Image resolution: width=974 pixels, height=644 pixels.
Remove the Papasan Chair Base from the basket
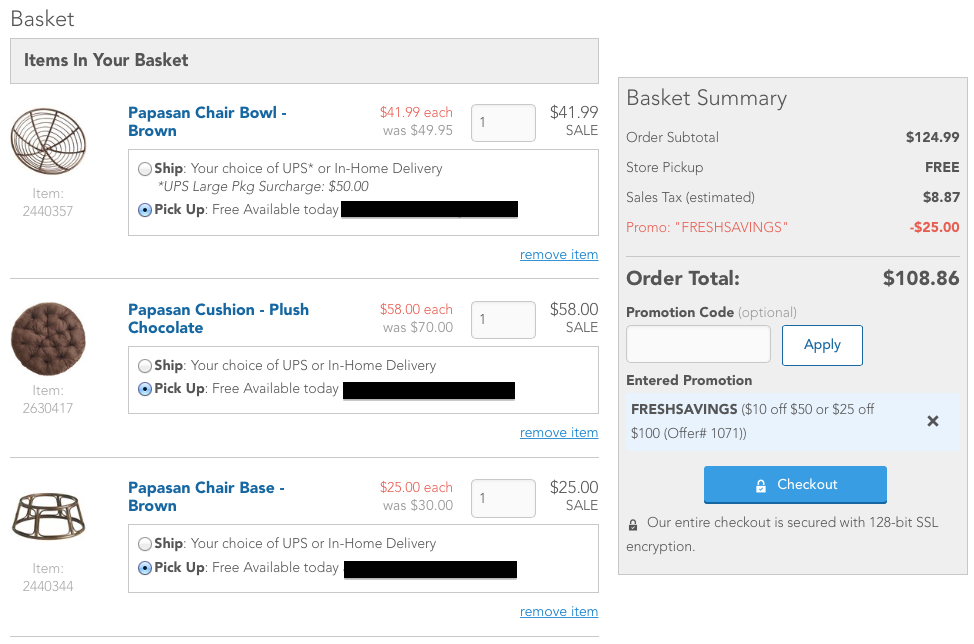[558, 611]
